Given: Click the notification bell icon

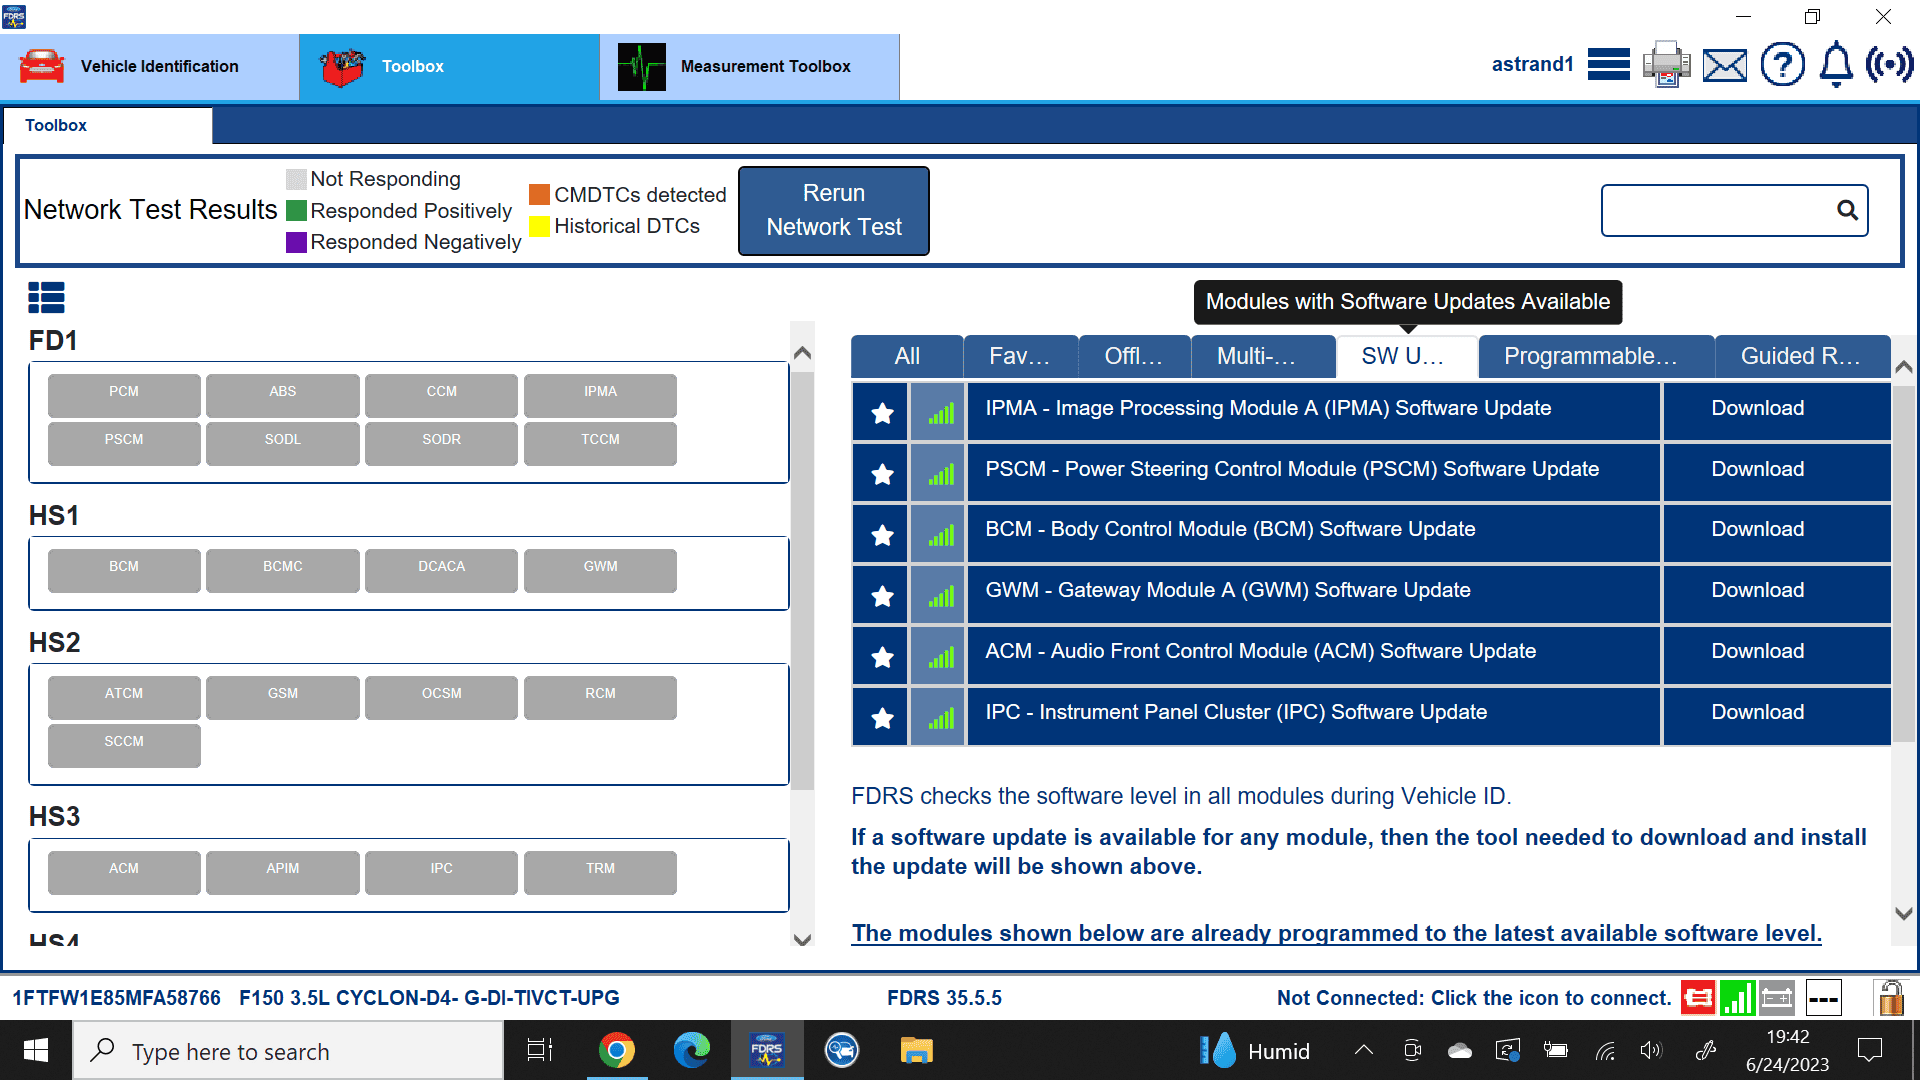Looking at the screenshot, I should (x=1835, y=65).
